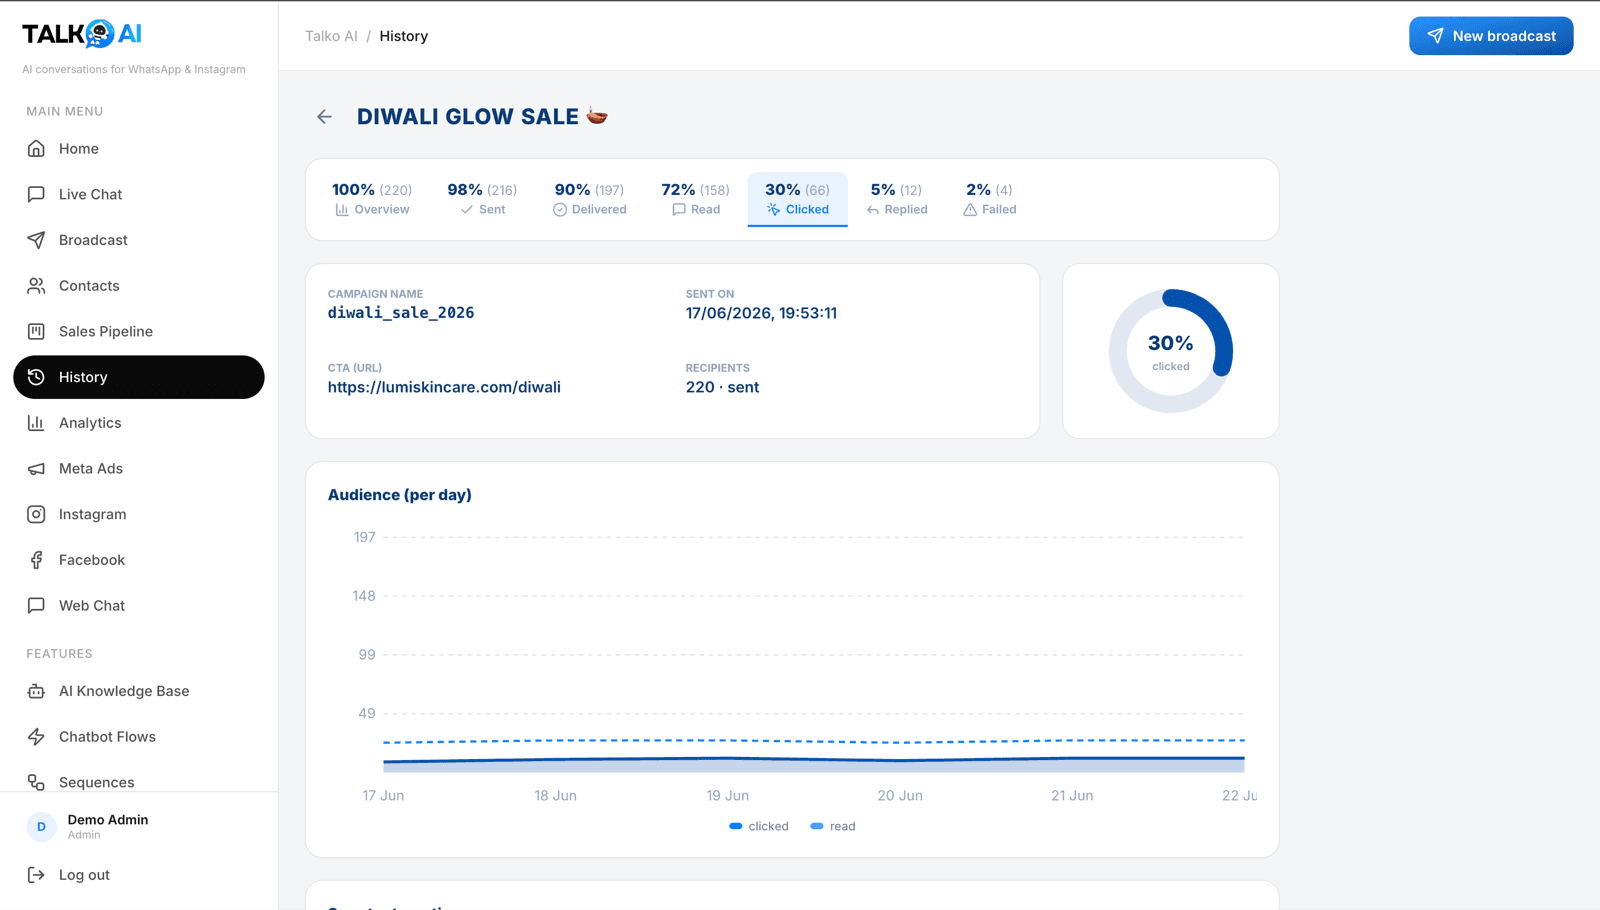Click the Broadcast paper plane icon

(36, 240)
